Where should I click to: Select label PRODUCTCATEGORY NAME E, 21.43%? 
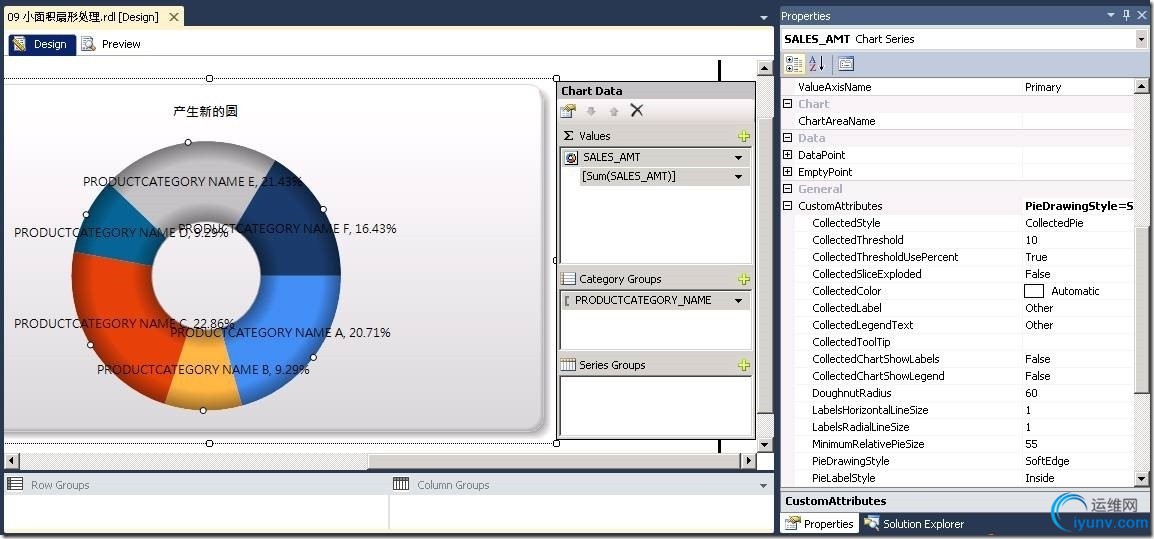192,181
